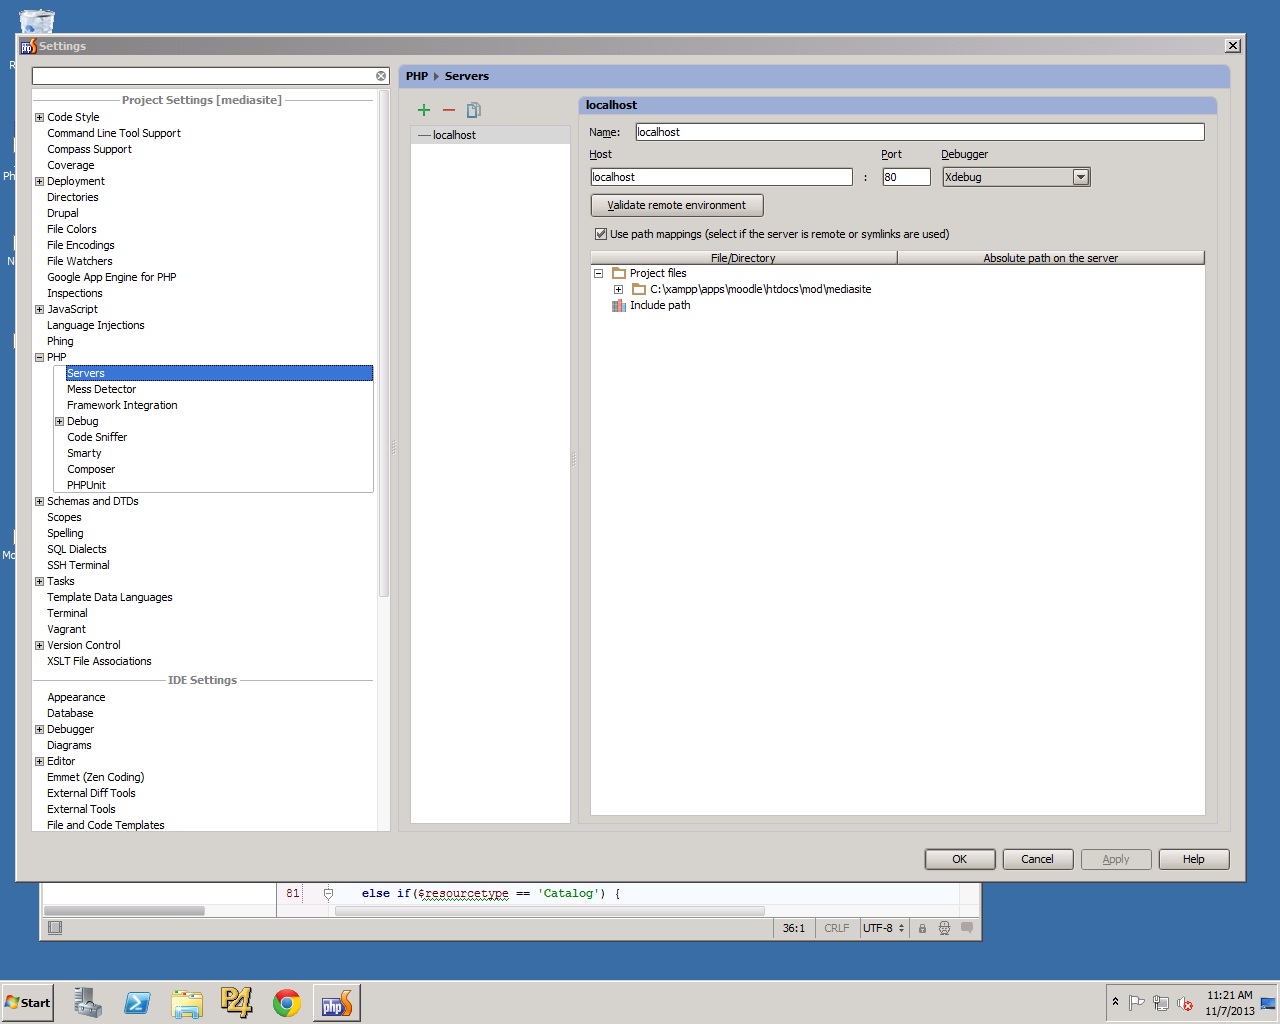This screenshot has width=1280, height=1024.
Task: Select Code Sniffer settings
Action: click(97, 437)
